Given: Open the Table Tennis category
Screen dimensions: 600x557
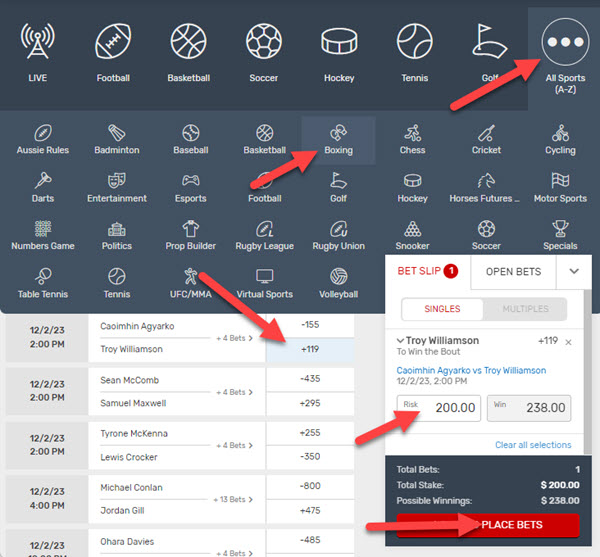Looking at the screenshot, I should pos(42,283).
